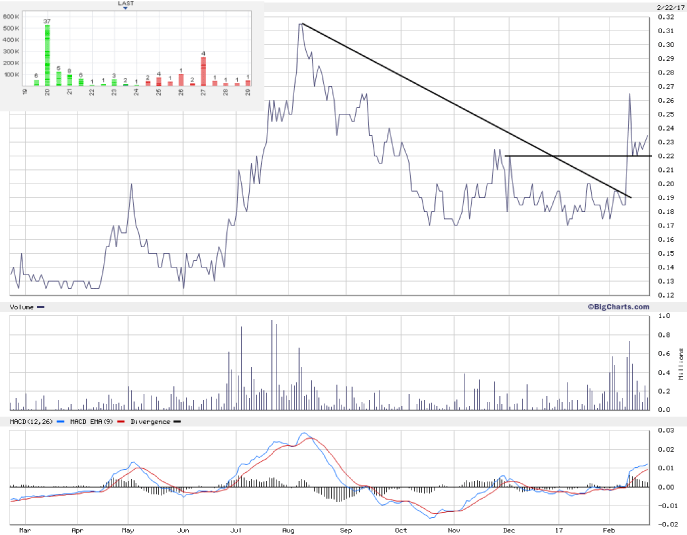Click the Dec label on the time axis

pyautogui.click(x=508, y=525)
